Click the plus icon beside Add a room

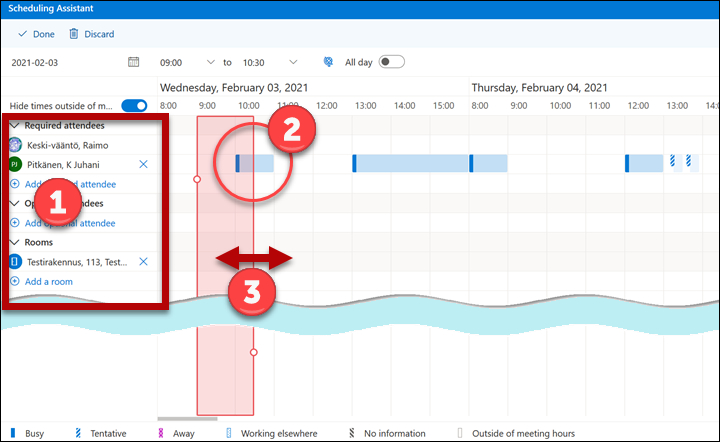pyautogui.click(x=15, y=281)
